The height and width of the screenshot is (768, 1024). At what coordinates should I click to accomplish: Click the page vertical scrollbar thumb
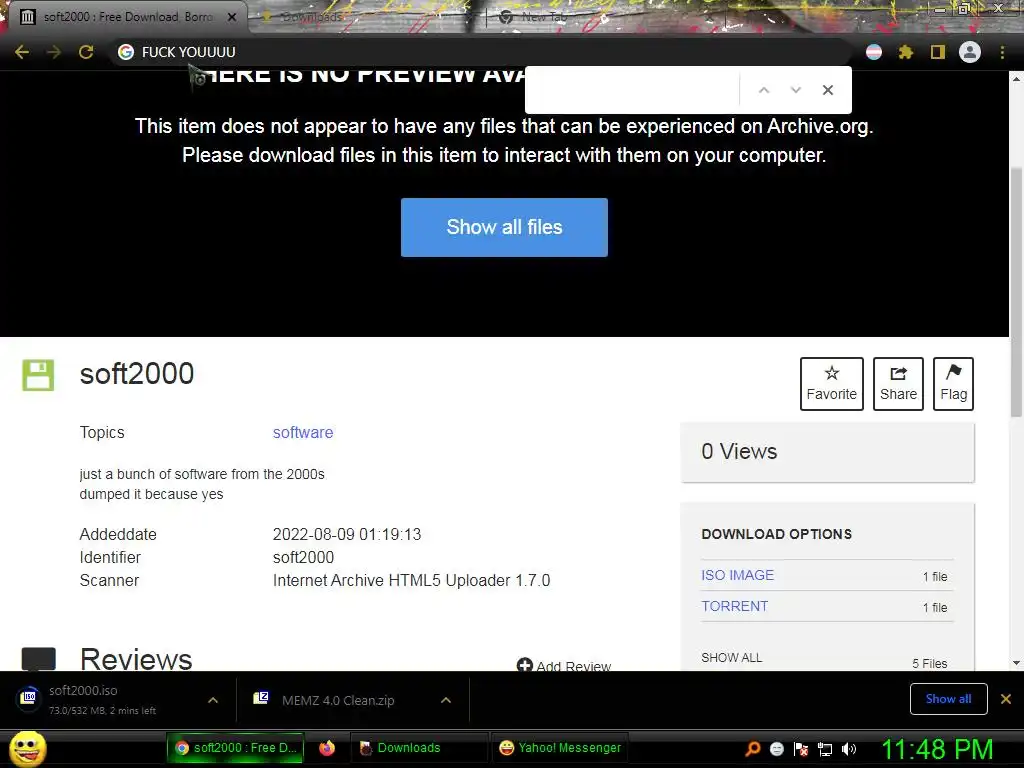[x=1016, y=291]
